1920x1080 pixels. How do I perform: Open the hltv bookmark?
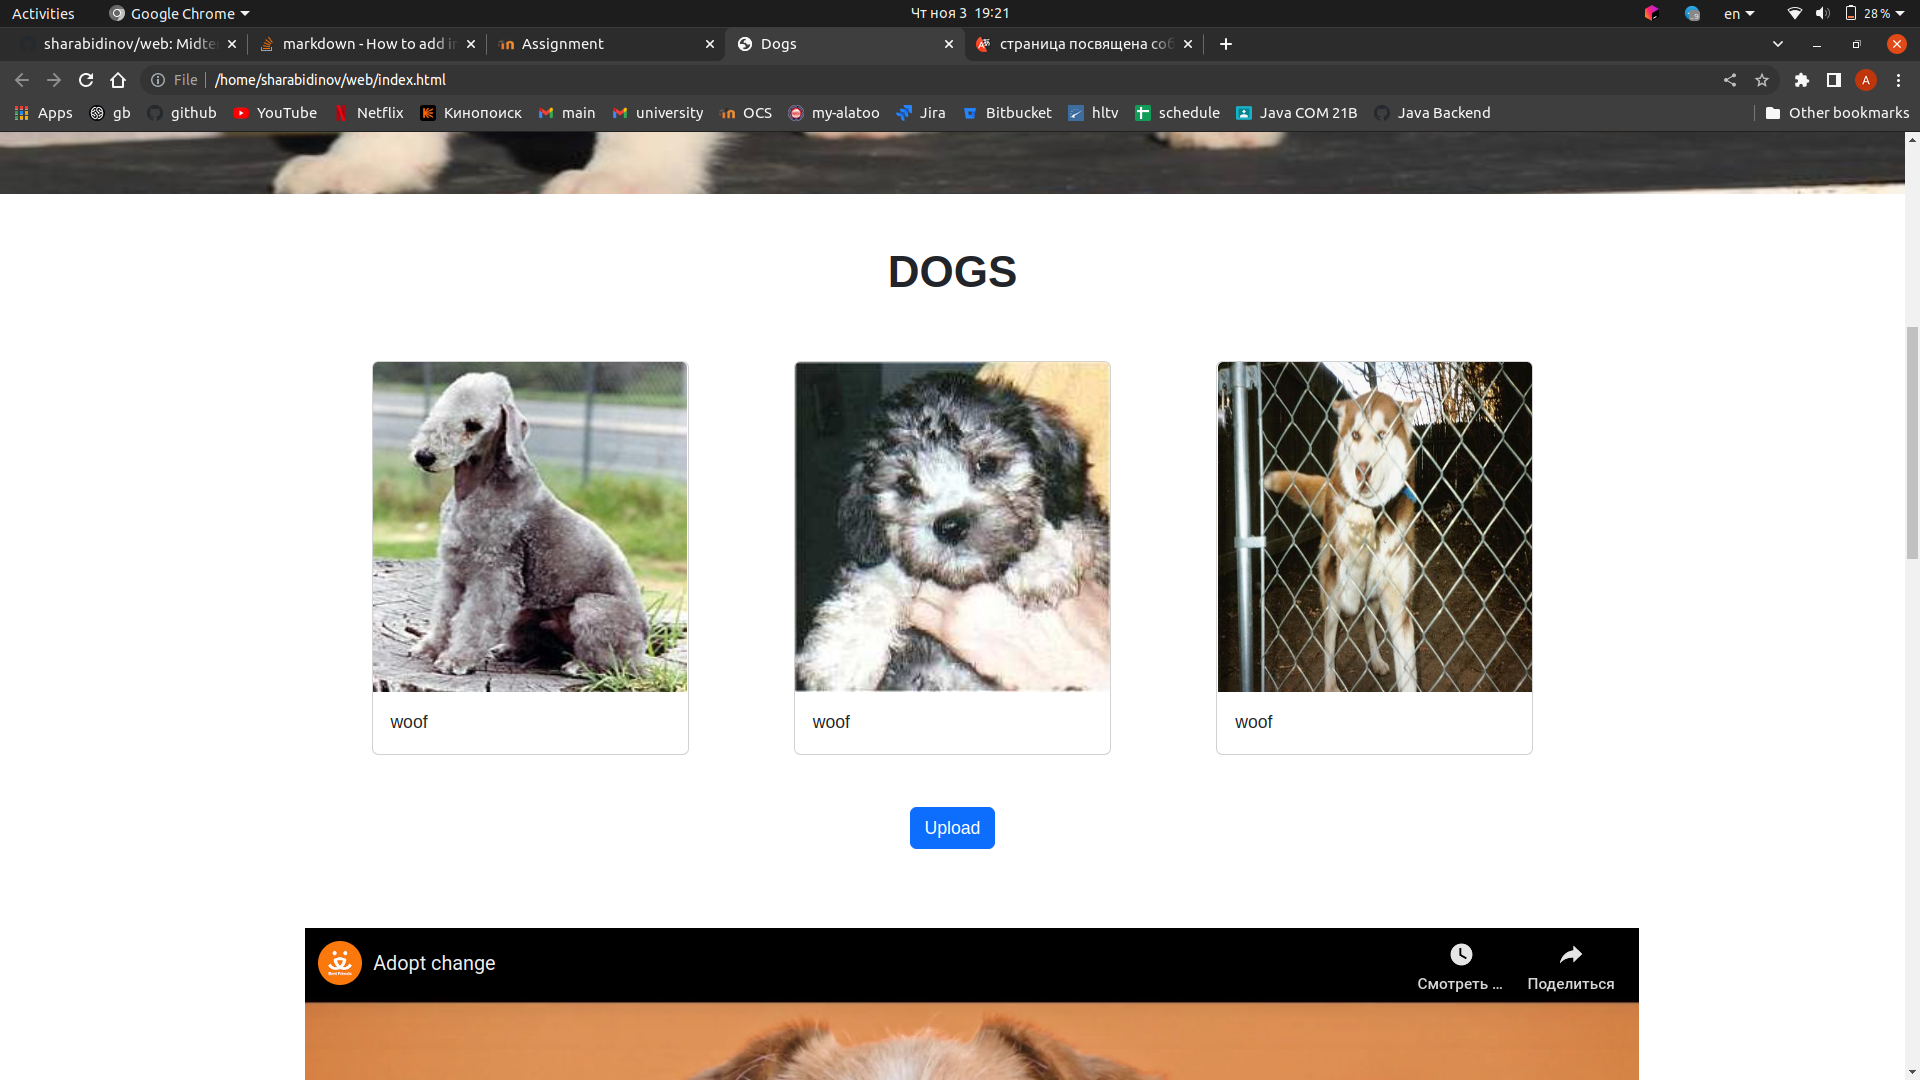(1093, 113)
